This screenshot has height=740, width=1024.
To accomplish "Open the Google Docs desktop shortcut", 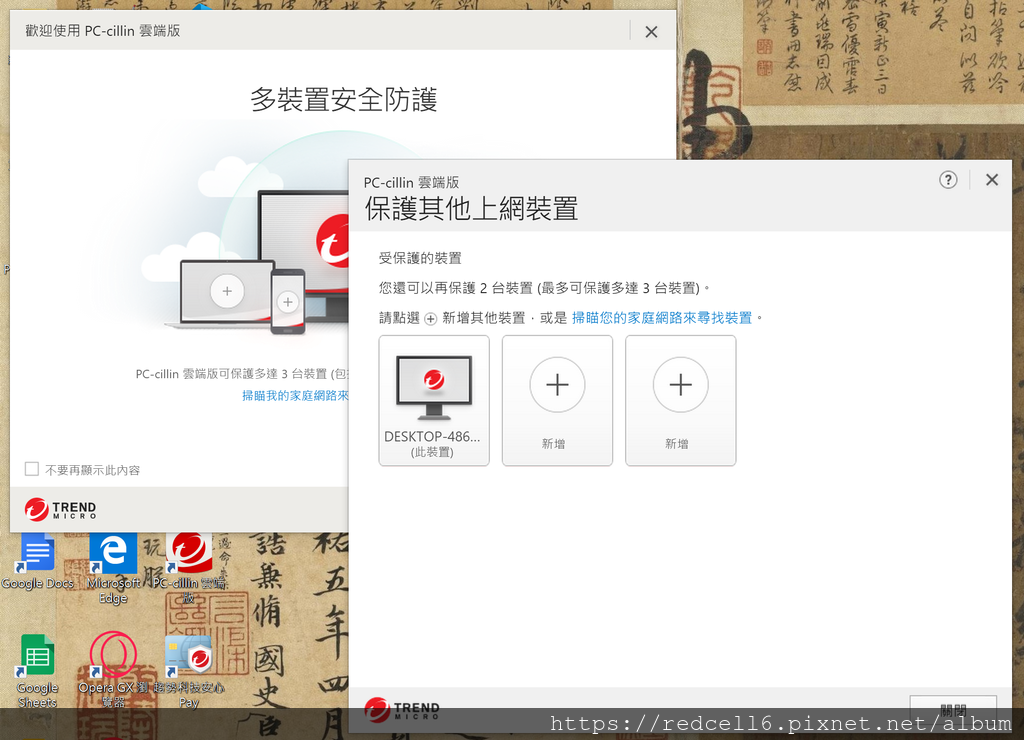I will (37, 562).
